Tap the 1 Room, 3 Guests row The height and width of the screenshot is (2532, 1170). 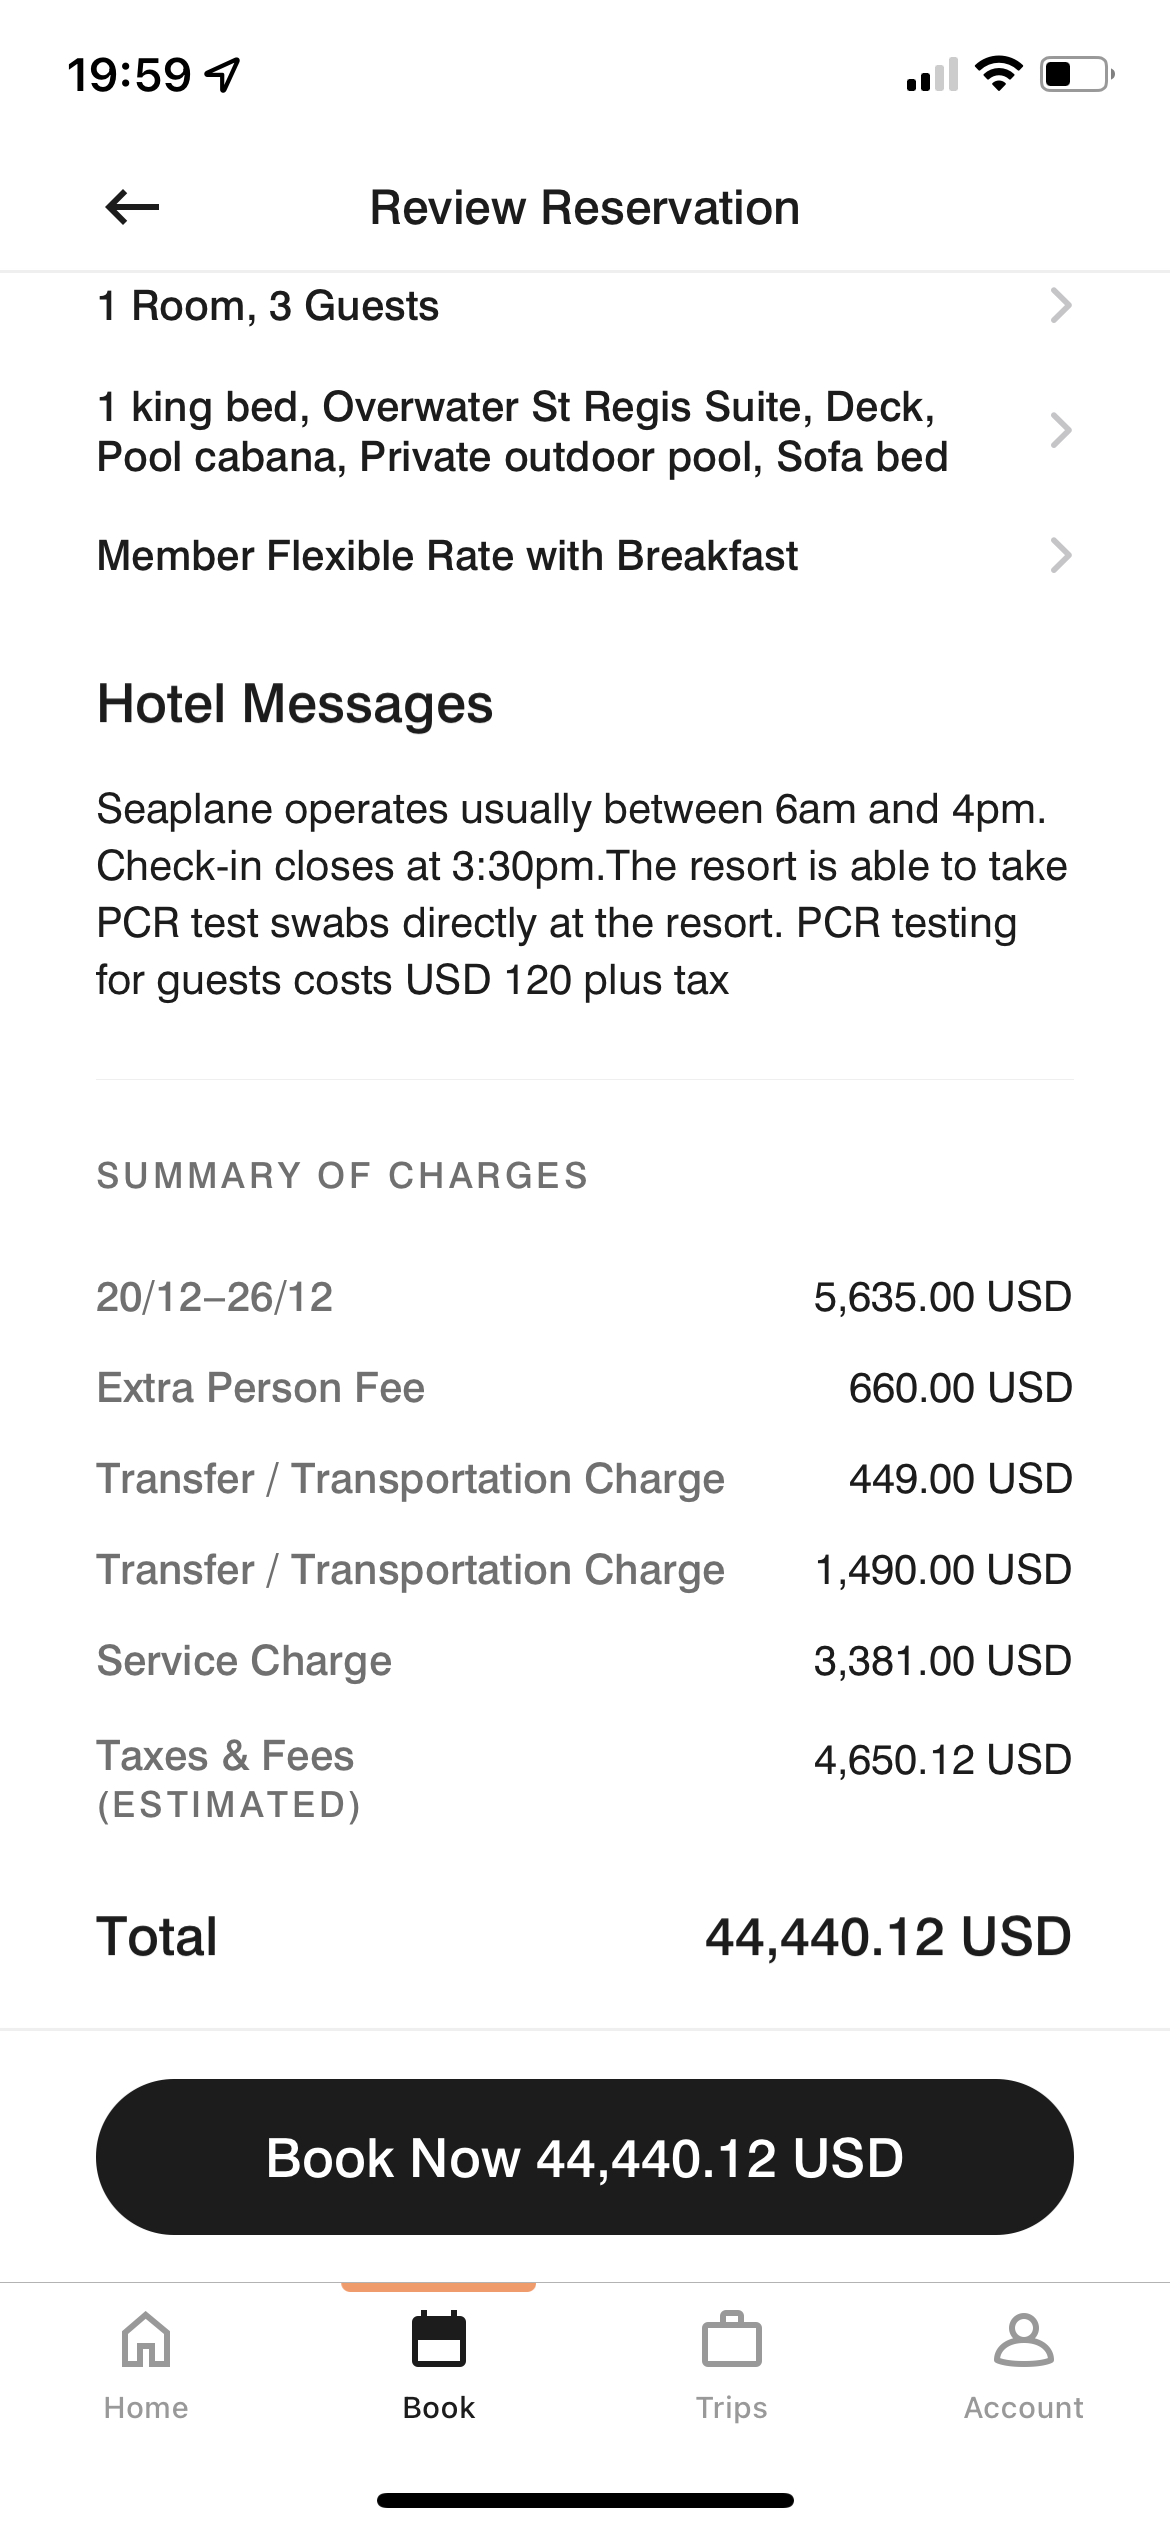pyautogui.click(x=585, y=305)
